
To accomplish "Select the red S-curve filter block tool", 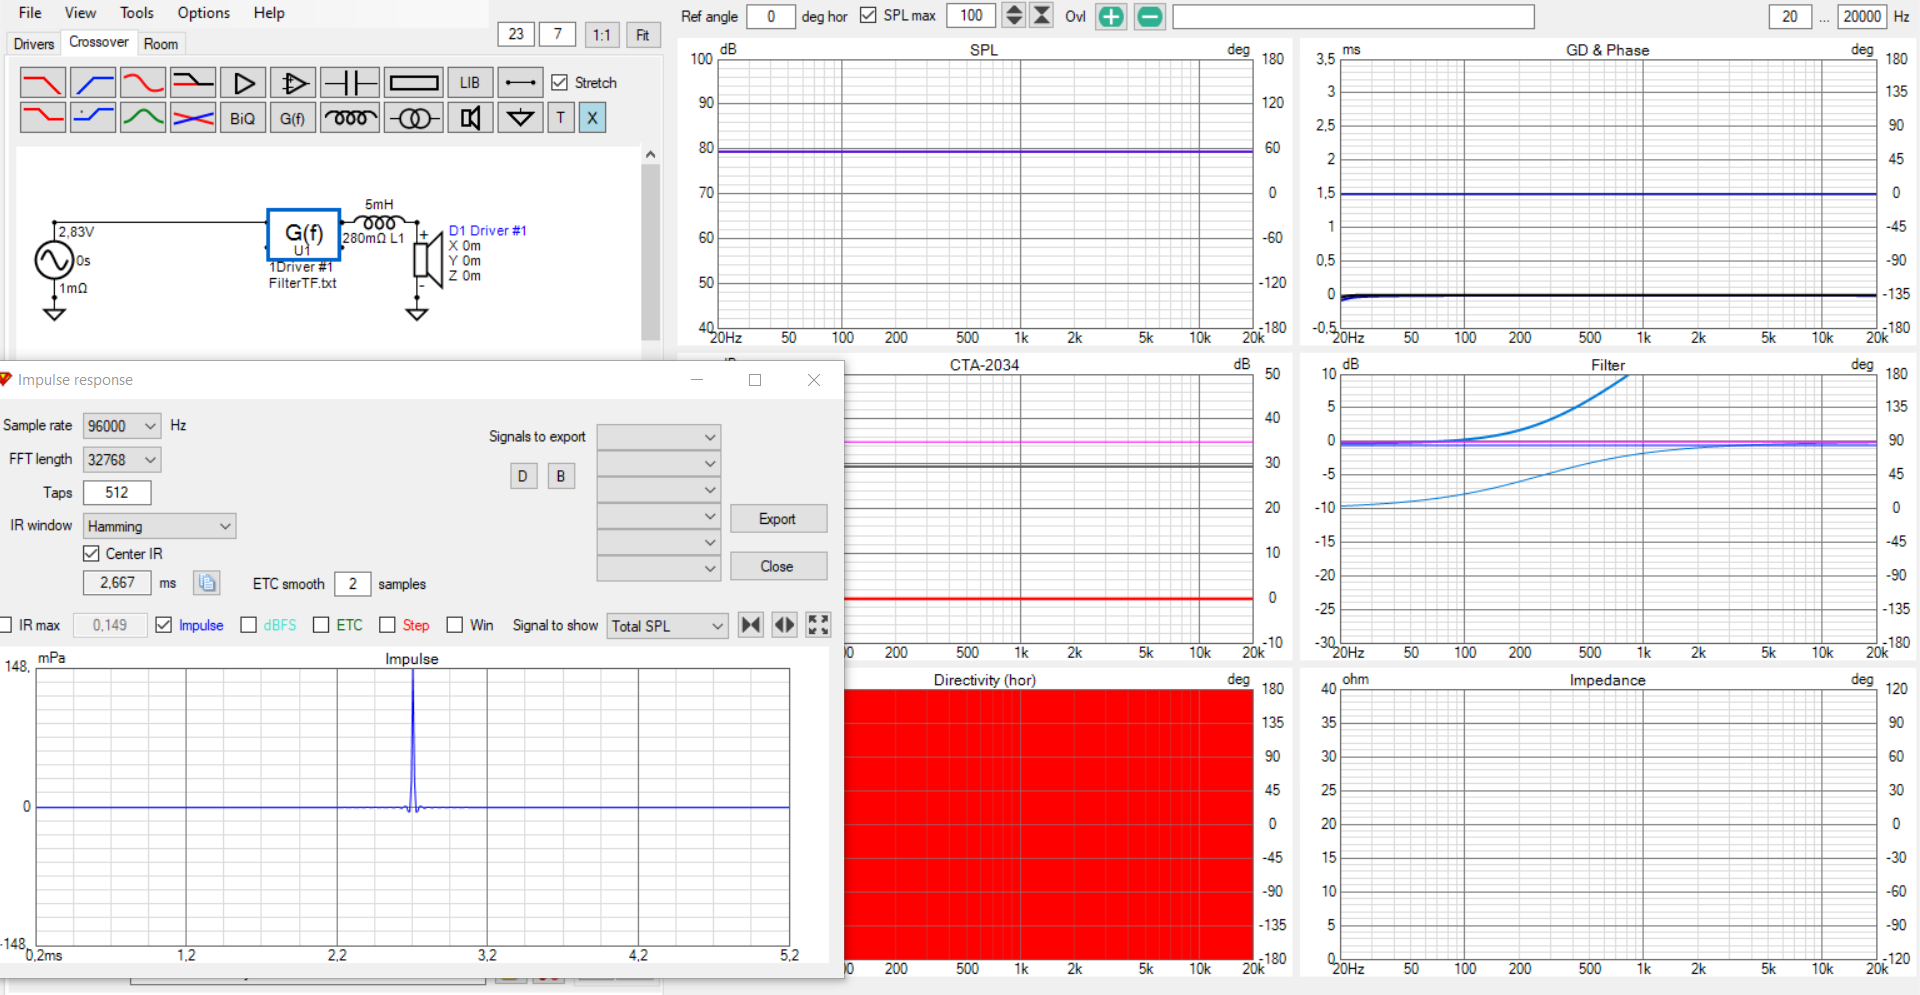I will click(143, 82).
